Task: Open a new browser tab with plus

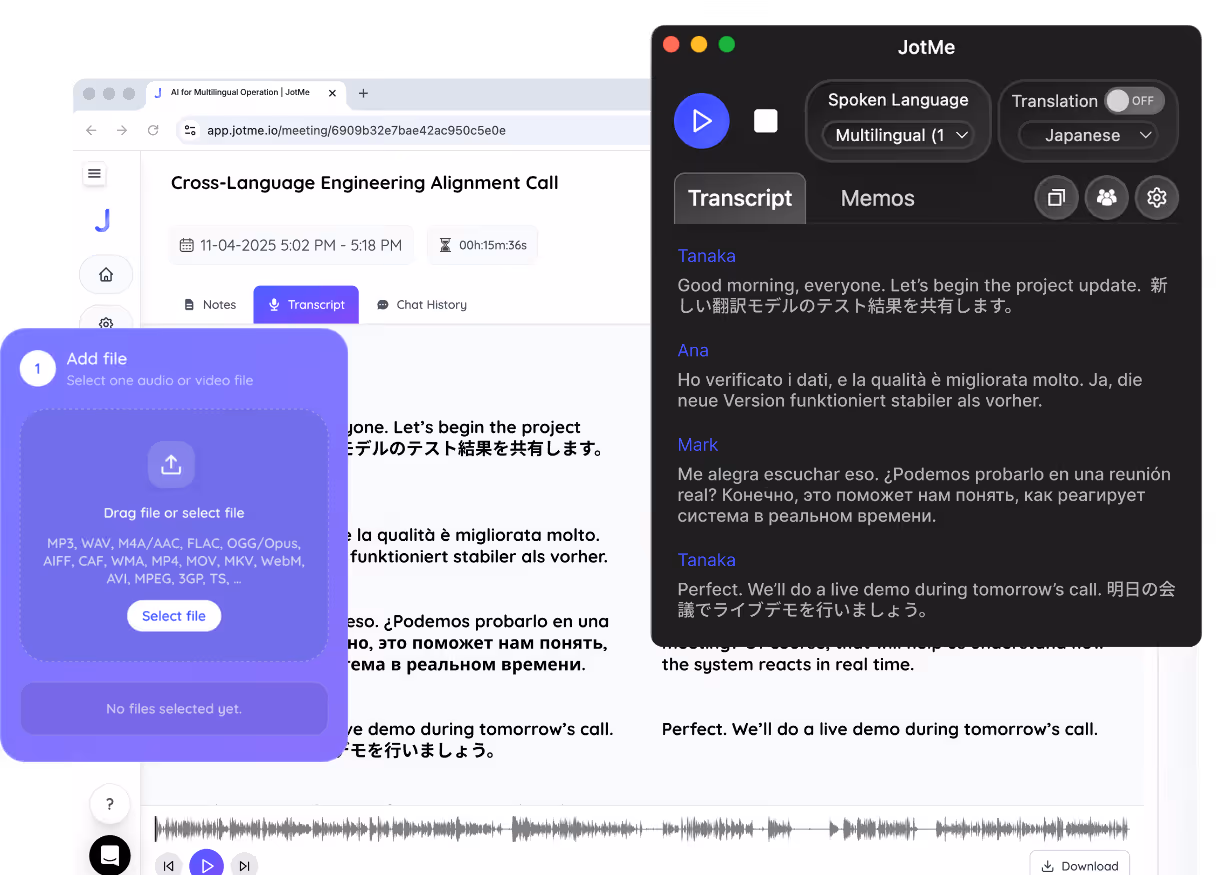Action: 363,93
